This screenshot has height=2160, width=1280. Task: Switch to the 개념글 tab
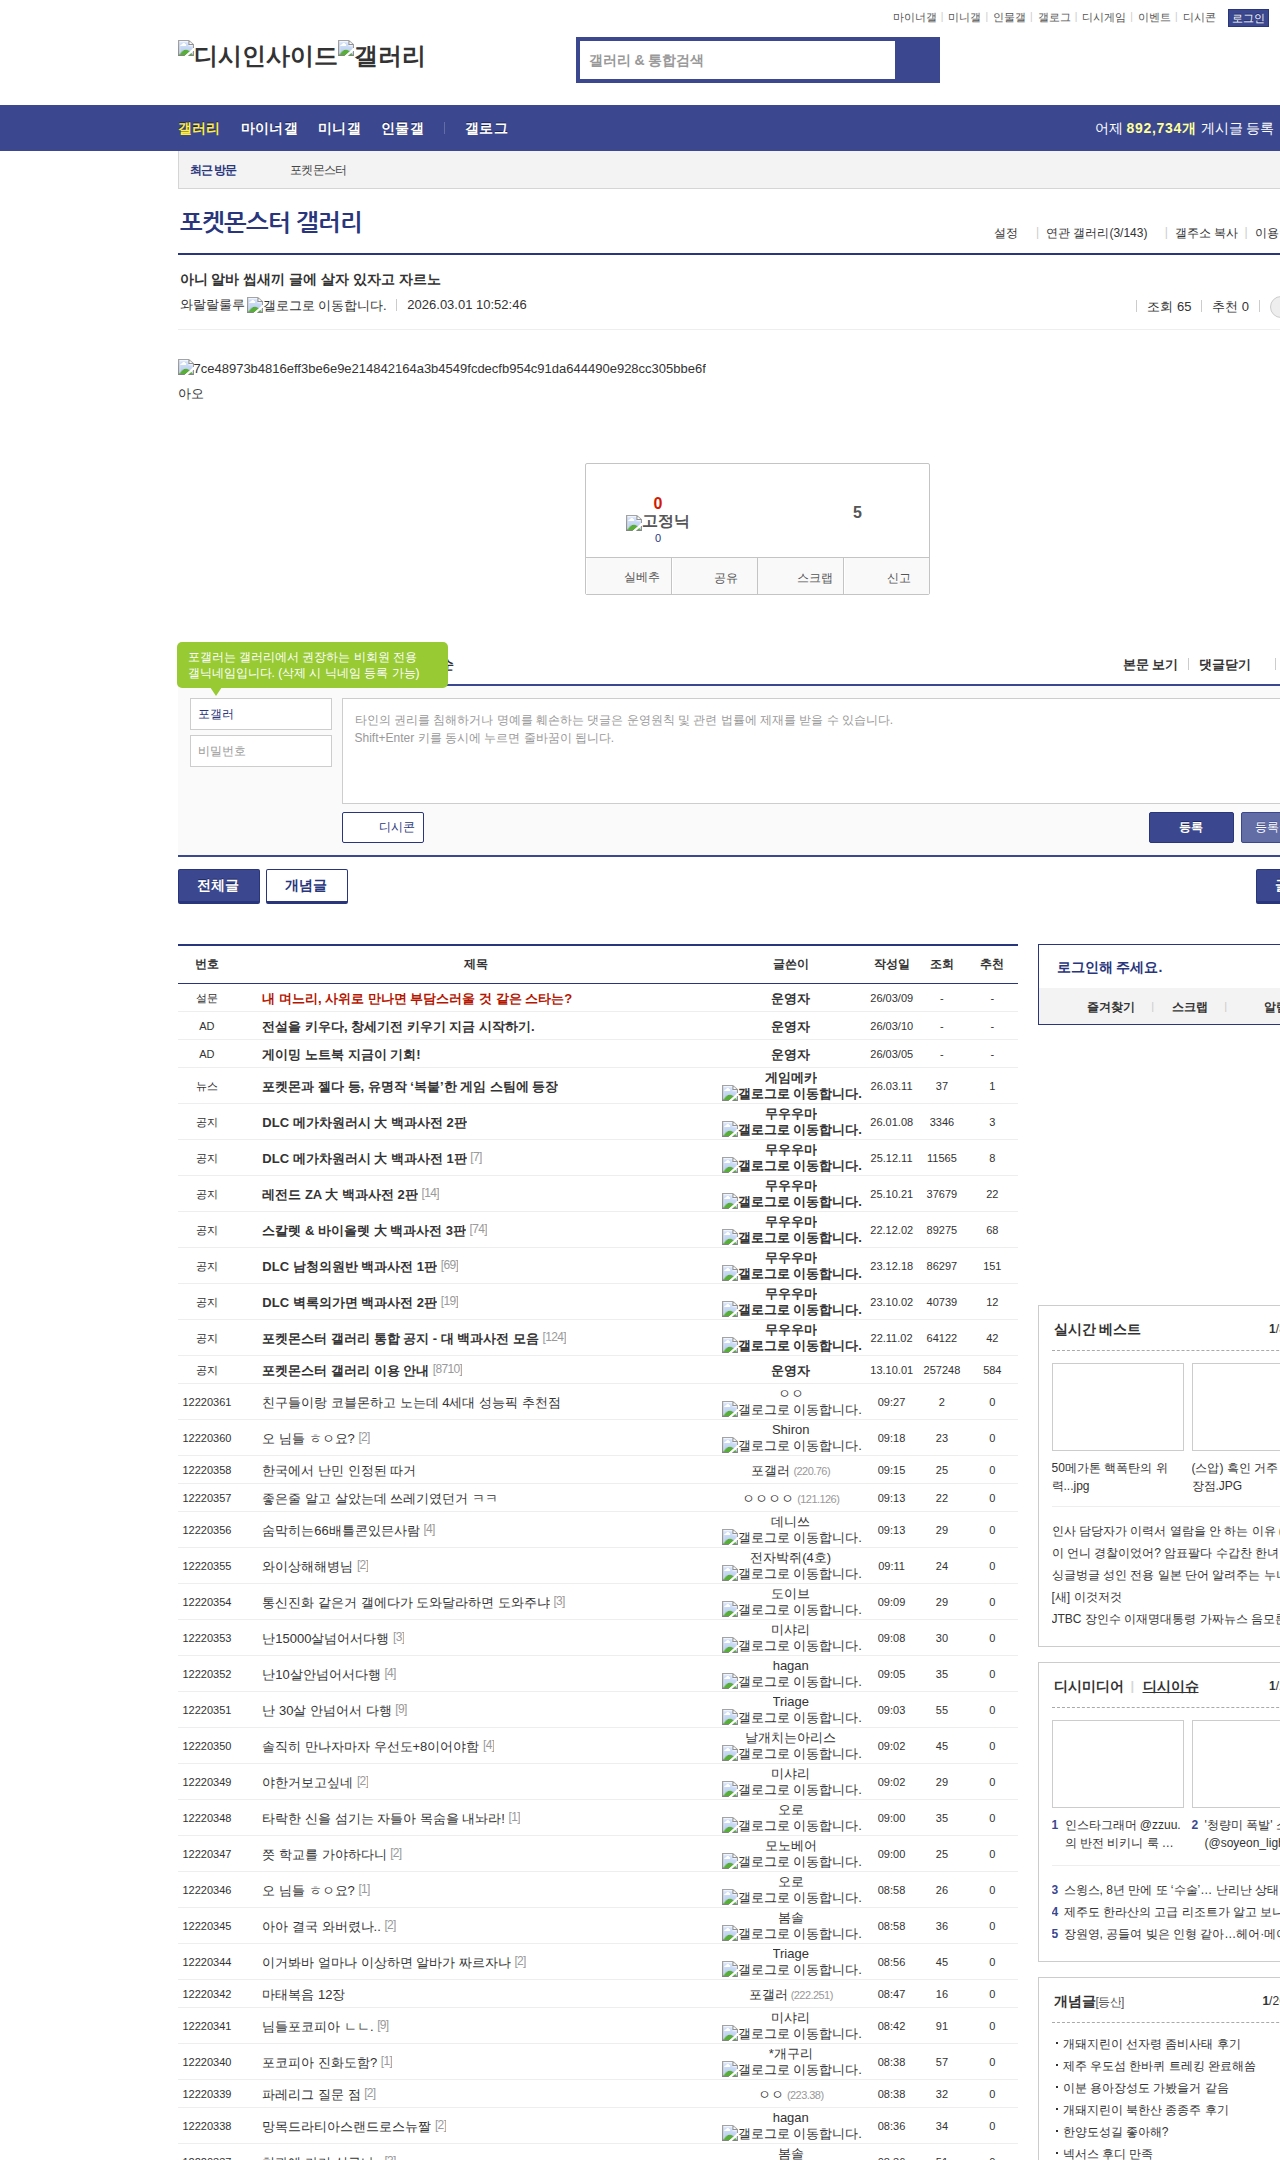tap(306, 886)
